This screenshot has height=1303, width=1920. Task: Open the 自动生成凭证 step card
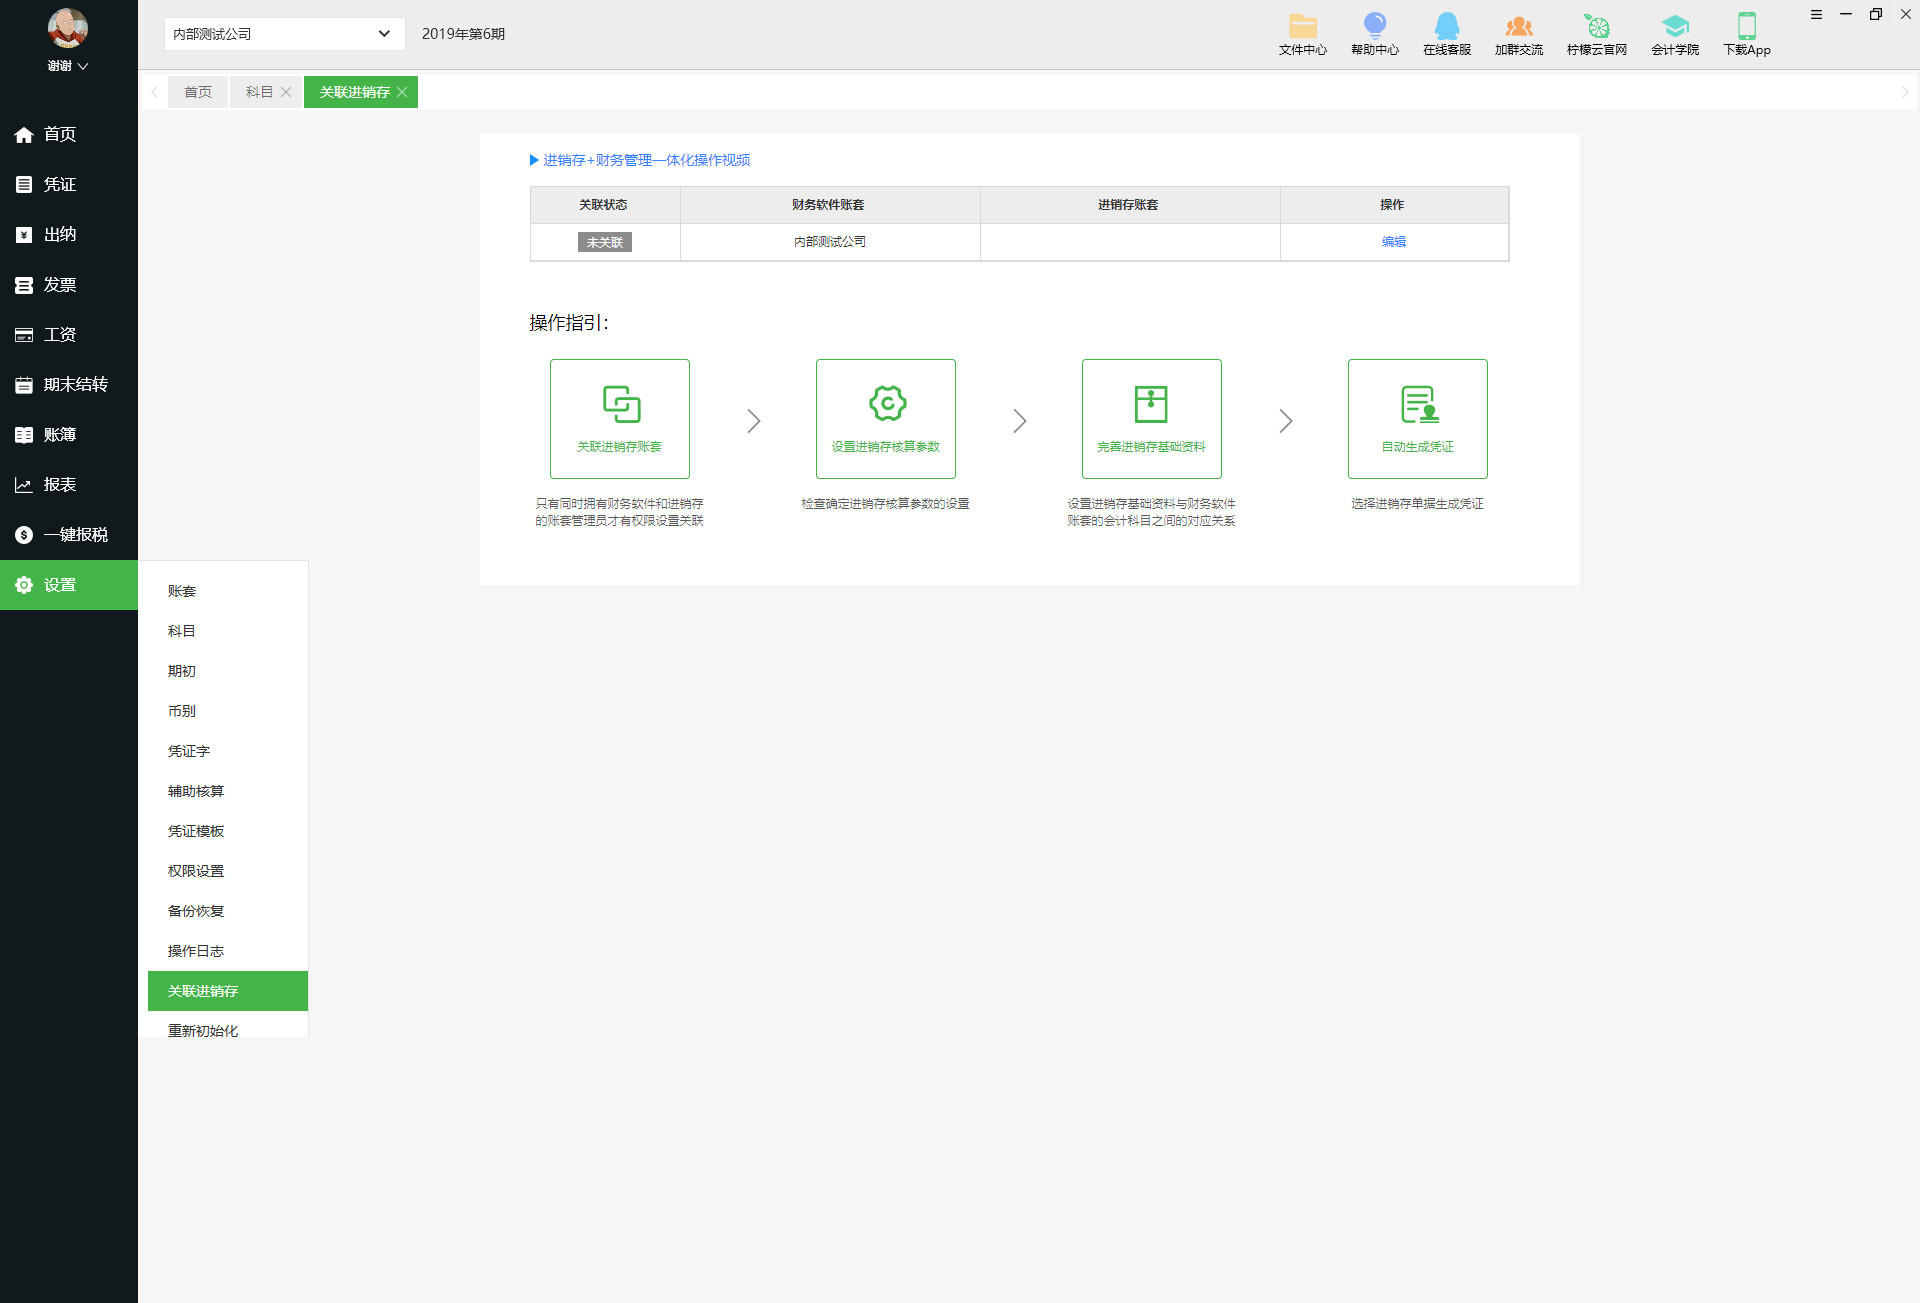1417,418
